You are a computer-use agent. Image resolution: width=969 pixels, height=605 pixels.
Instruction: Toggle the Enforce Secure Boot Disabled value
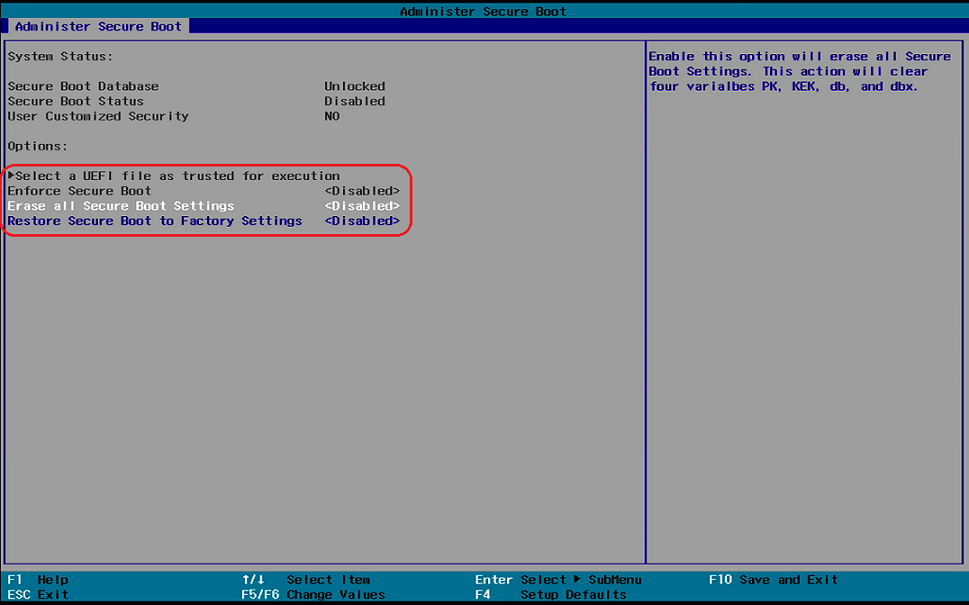(361, 191)
